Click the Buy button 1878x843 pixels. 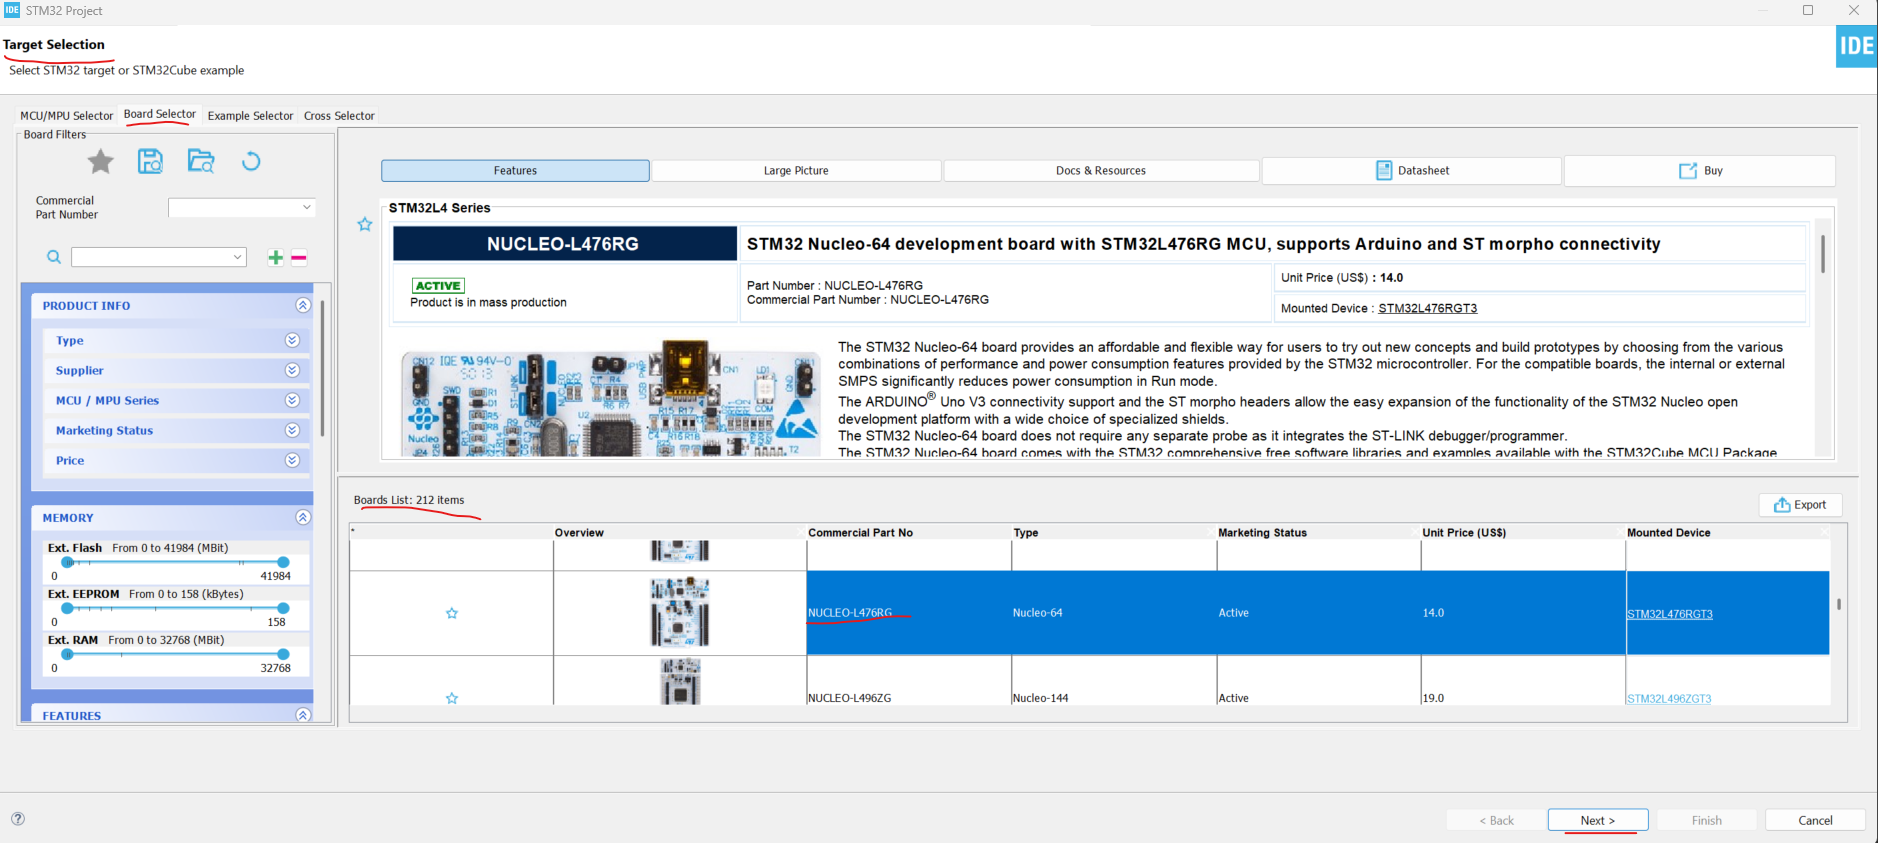point(1700,171)
